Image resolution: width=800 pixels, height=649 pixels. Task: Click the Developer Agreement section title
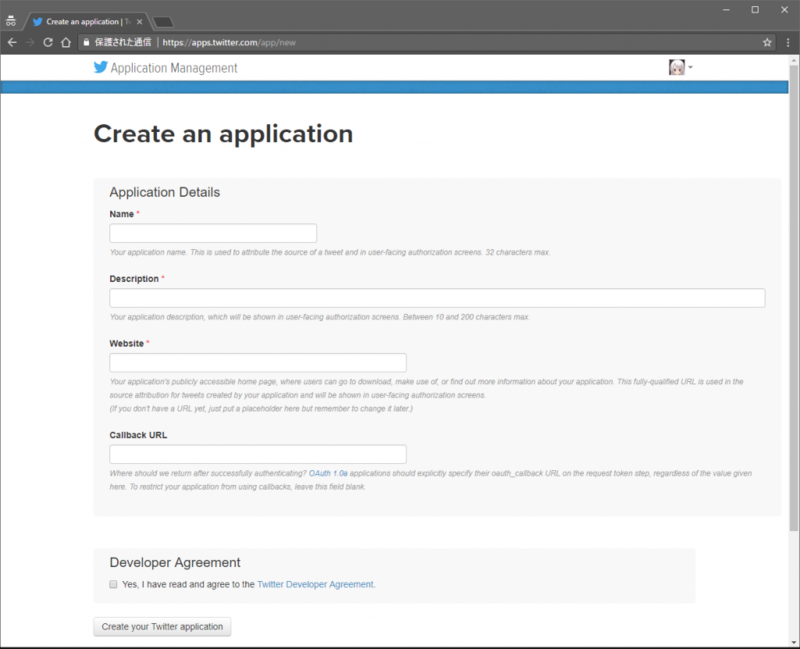[175, 562]
